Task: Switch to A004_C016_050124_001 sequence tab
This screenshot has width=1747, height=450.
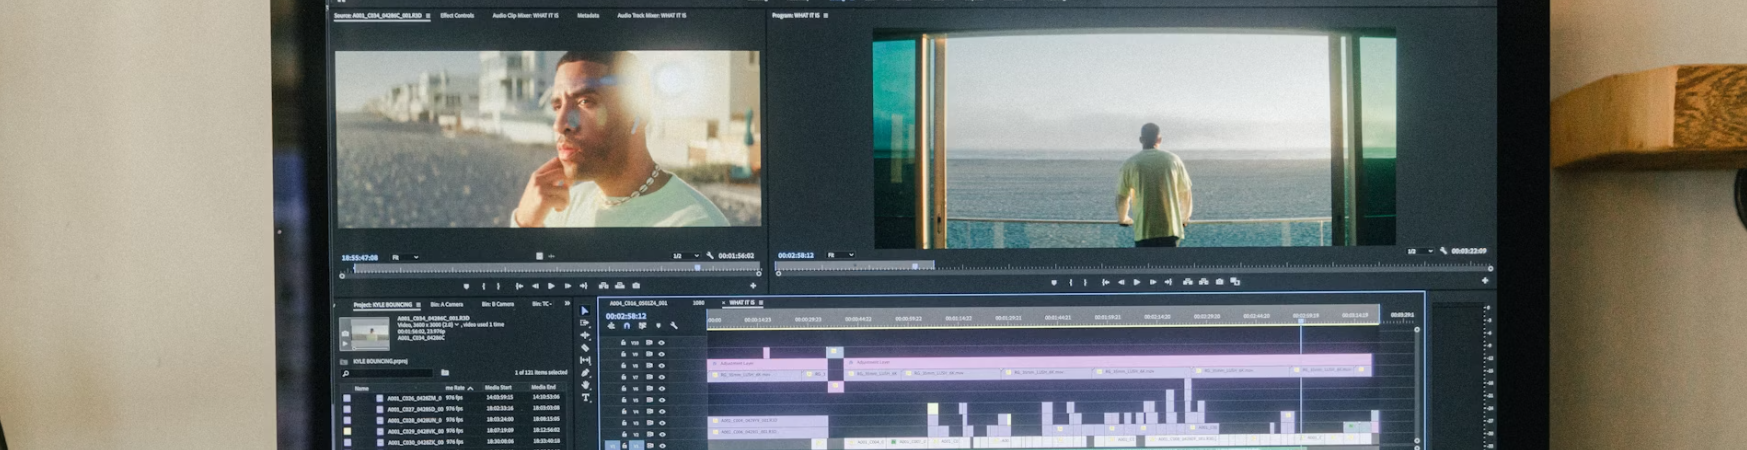Action: [x=638, y=303]
